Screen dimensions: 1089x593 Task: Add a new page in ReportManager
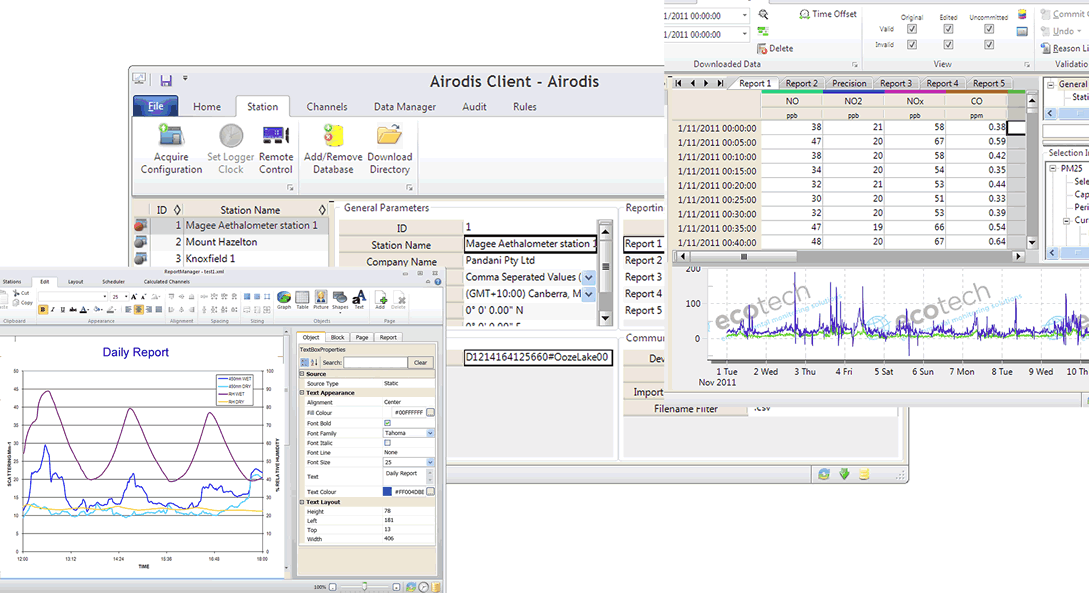381,298
